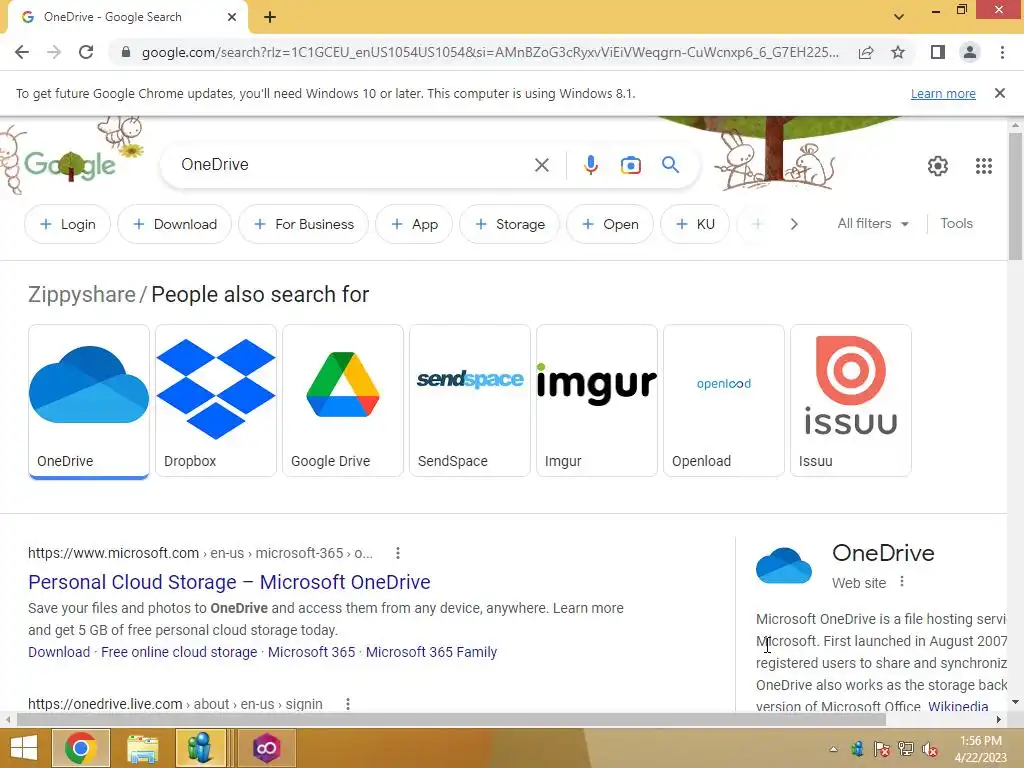The height and width of the screenshot is (768, 1024).
Task: Click the Zippyshare breadcrumb heading
Action: [x=82, y=295]
